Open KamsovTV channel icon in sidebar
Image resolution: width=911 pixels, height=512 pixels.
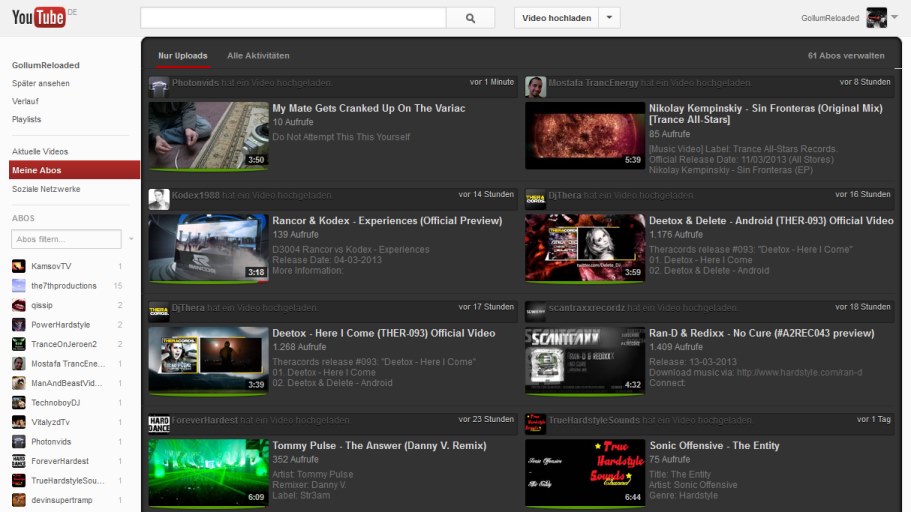pos(19,266)
